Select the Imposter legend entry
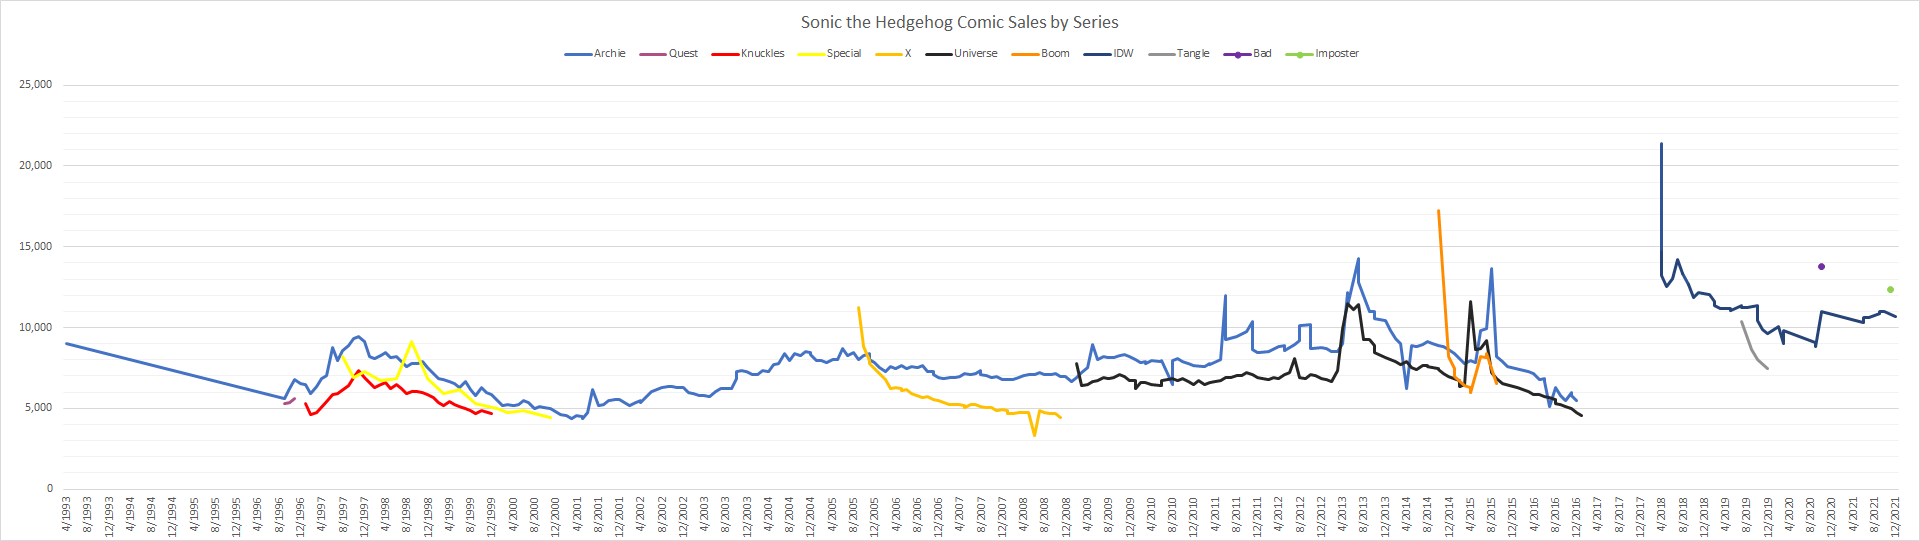Screen dimensions: 1920x541 [x=1336, y=54]
